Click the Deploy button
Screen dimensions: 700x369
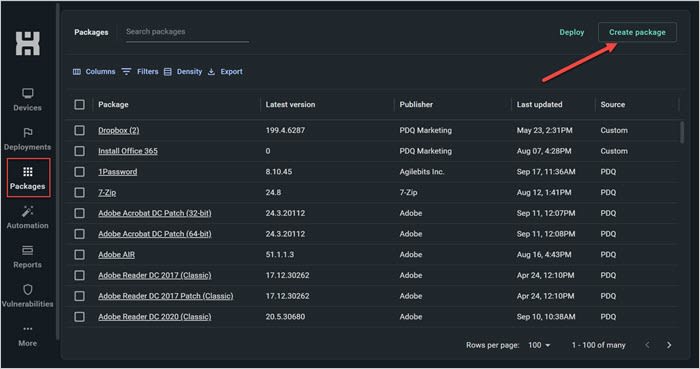click(x=572, y=32)
